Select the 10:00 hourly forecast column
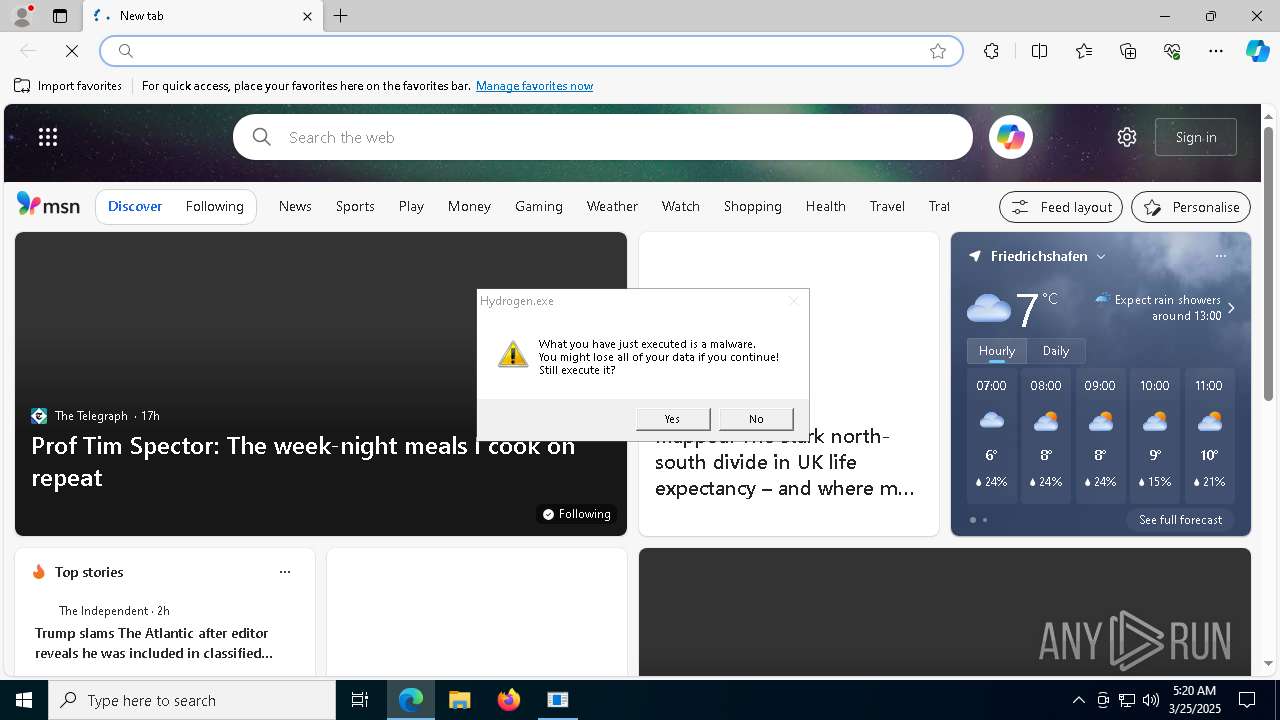The image size is (1280, 720). (1154, 434)
